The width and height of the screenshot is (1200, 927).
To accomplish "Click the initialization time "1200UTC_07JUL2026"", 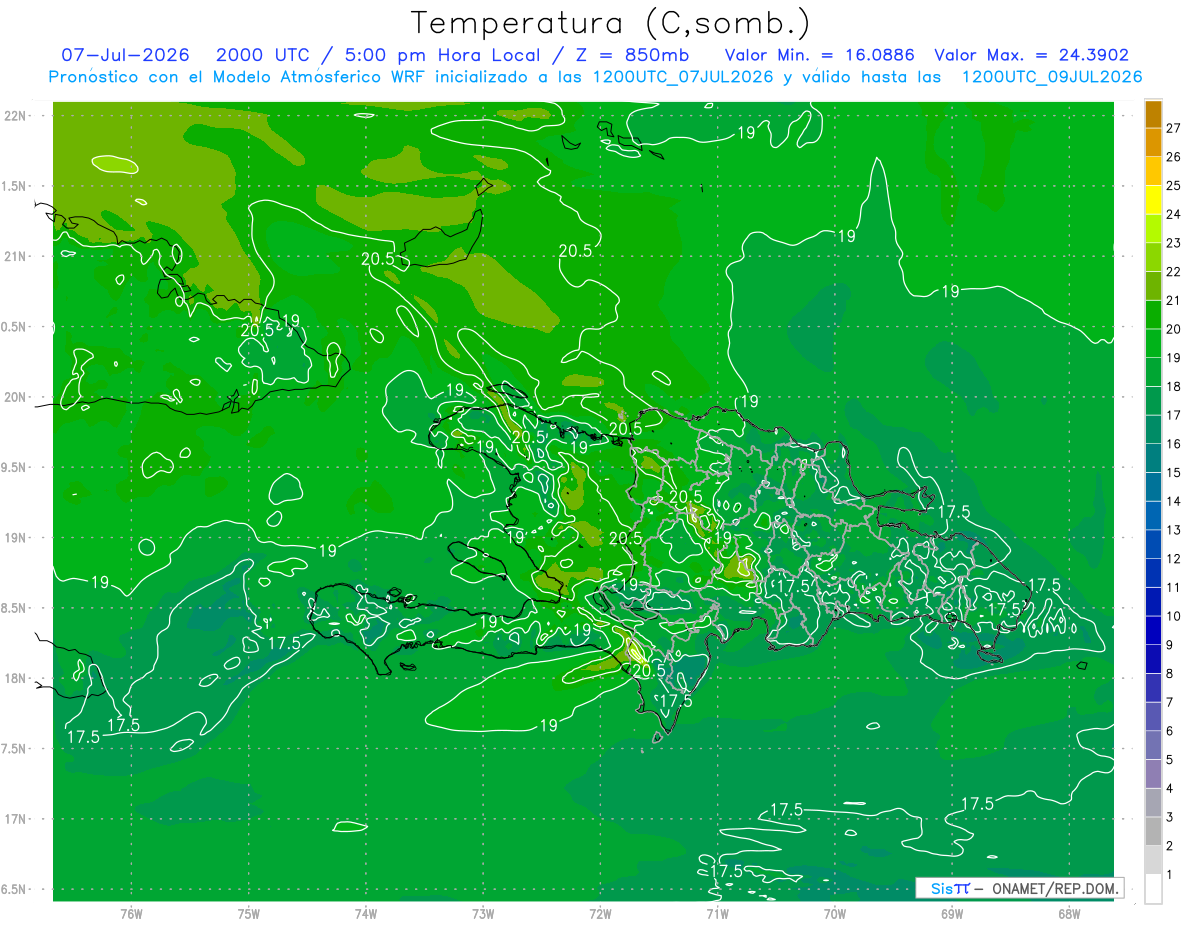I will click(x=683, y=76).
